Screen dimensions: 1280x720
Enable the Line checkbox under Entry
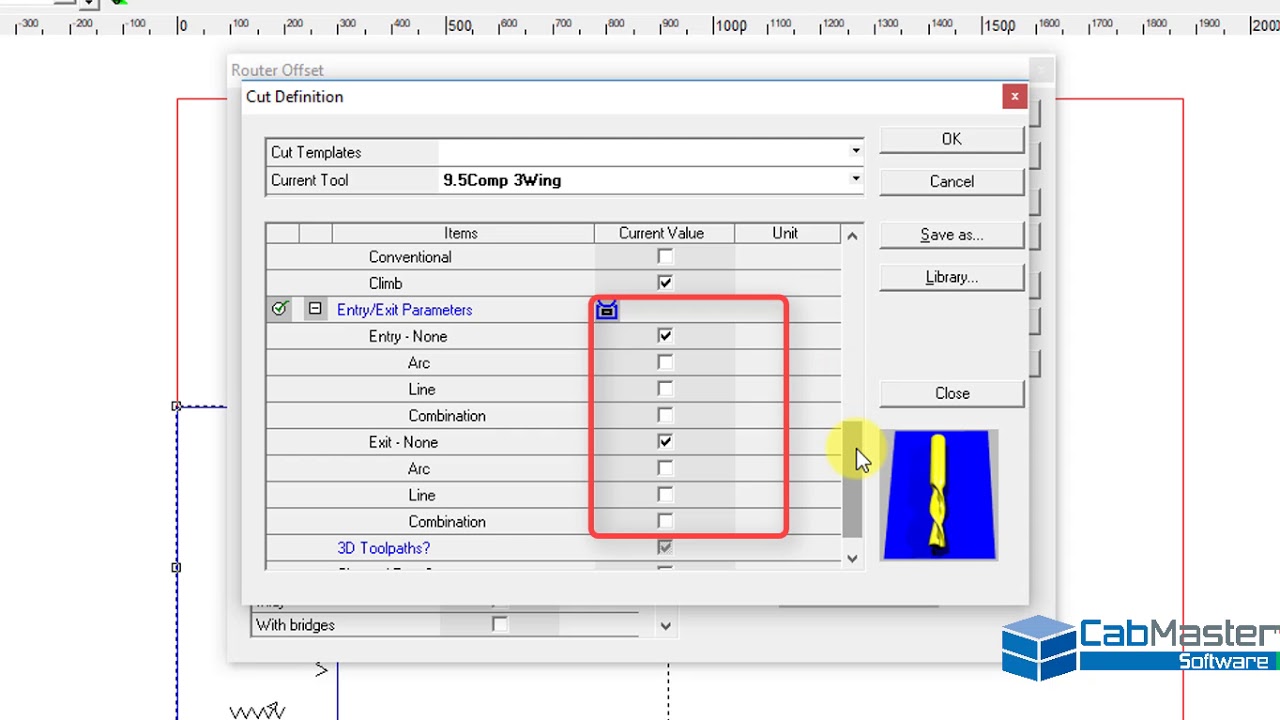[x=665, y=389]
